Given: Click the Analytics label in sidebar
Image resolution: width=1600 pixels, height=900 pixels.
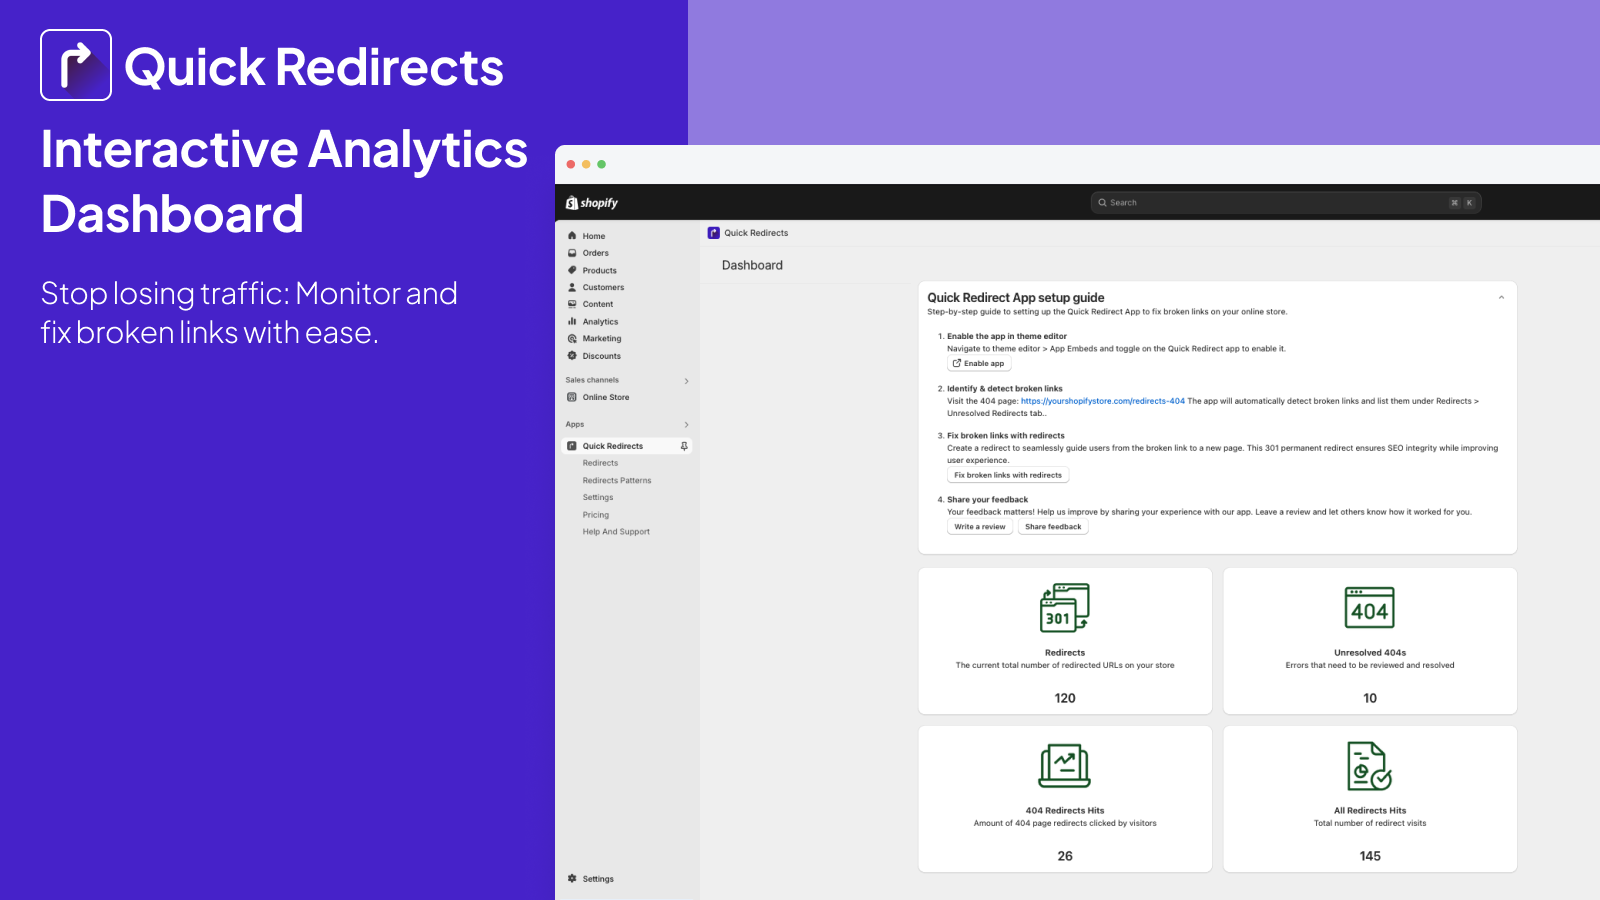Looking at the screenshot, I should 601,322.
